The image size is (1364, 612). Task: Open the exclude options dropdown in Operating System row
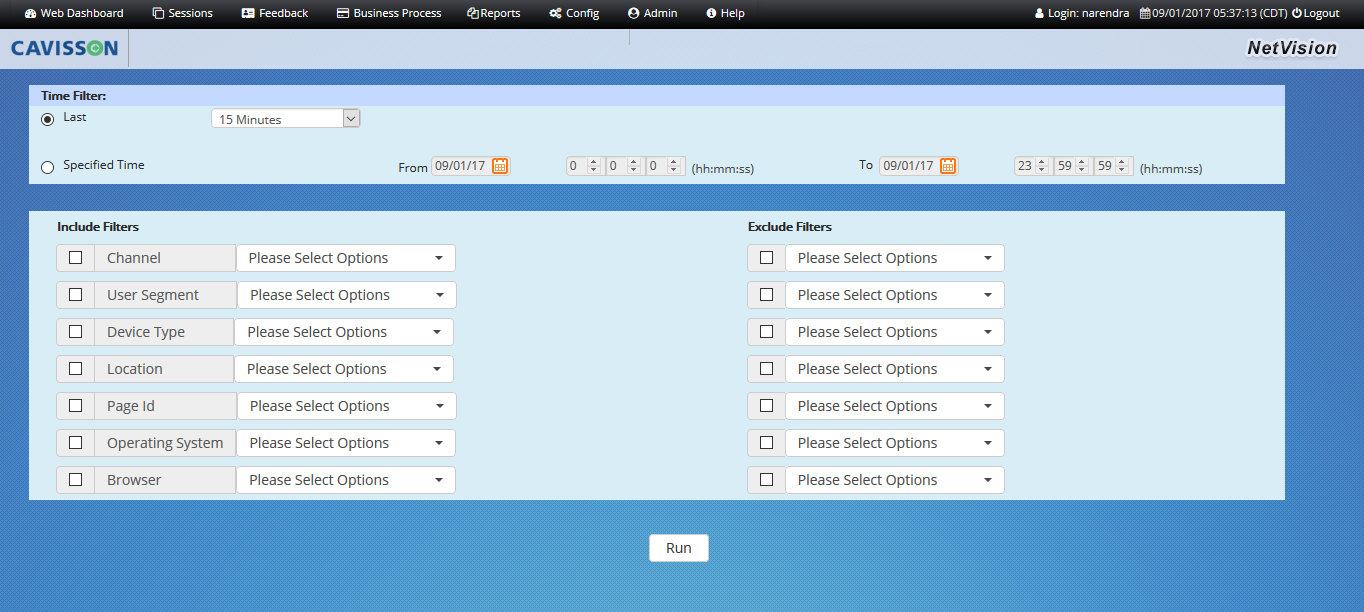(895, 443)
